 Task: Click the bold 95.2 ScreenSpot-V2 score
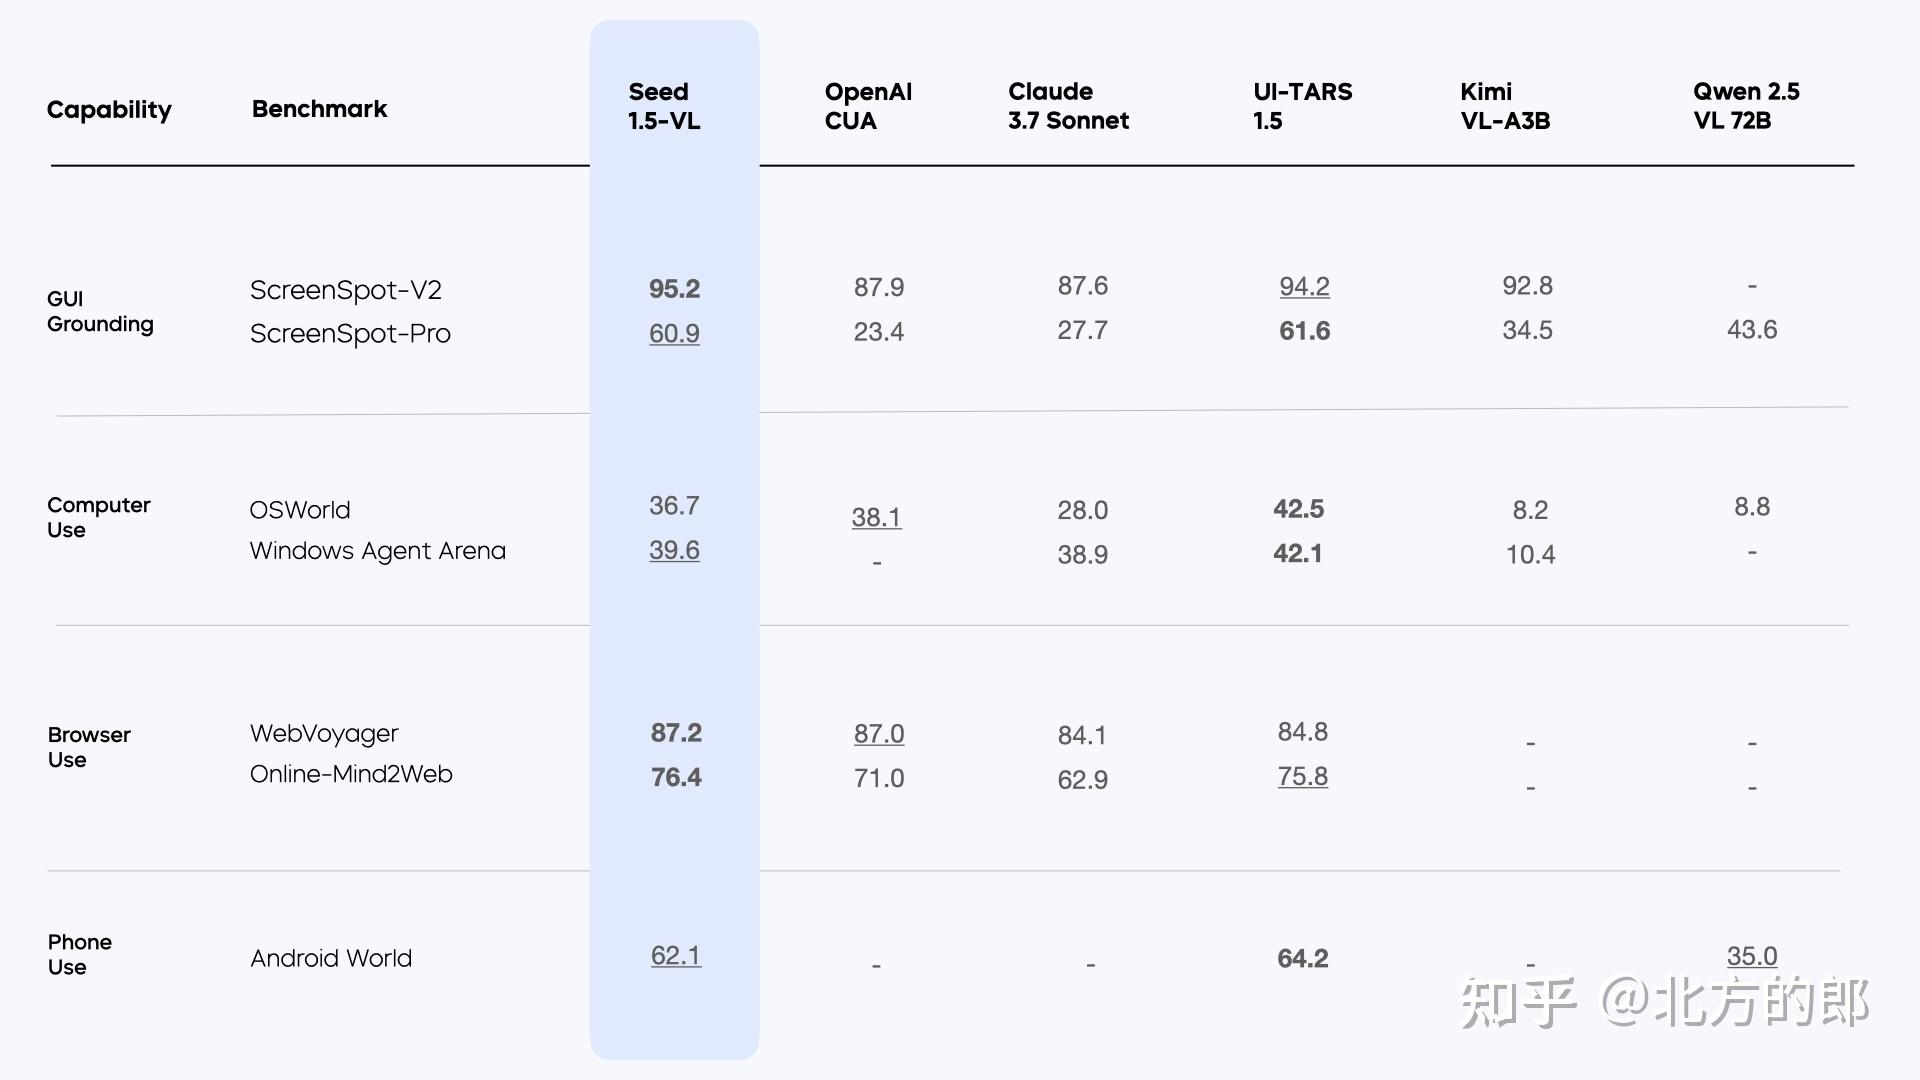tap(674, 289)
